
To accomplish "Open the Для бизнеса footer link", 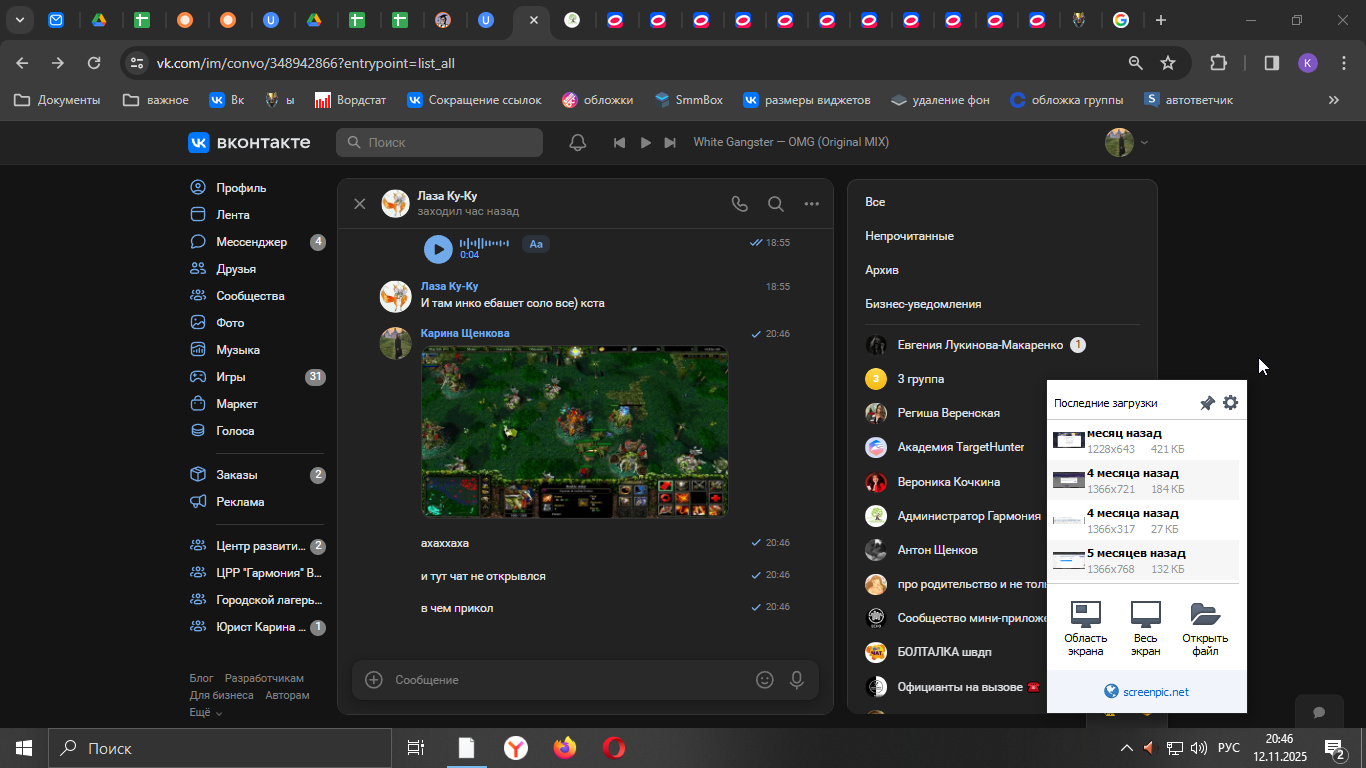I will pos(222,695).
